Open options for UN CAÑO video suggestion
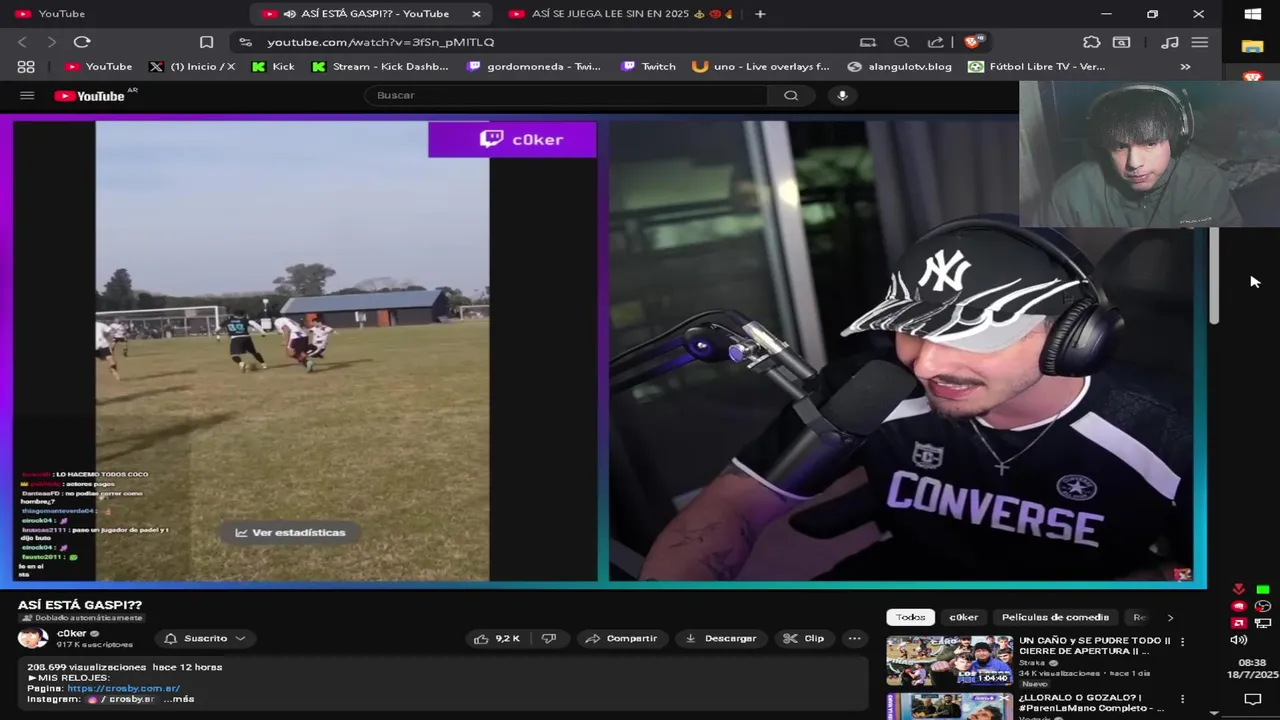Viewport: 1280px width, 720px height. (1182, 642)
